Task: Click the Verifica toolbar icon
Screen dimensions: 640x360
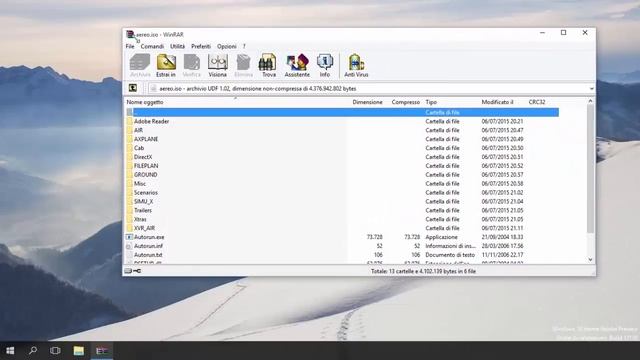Action: [191, 65]
